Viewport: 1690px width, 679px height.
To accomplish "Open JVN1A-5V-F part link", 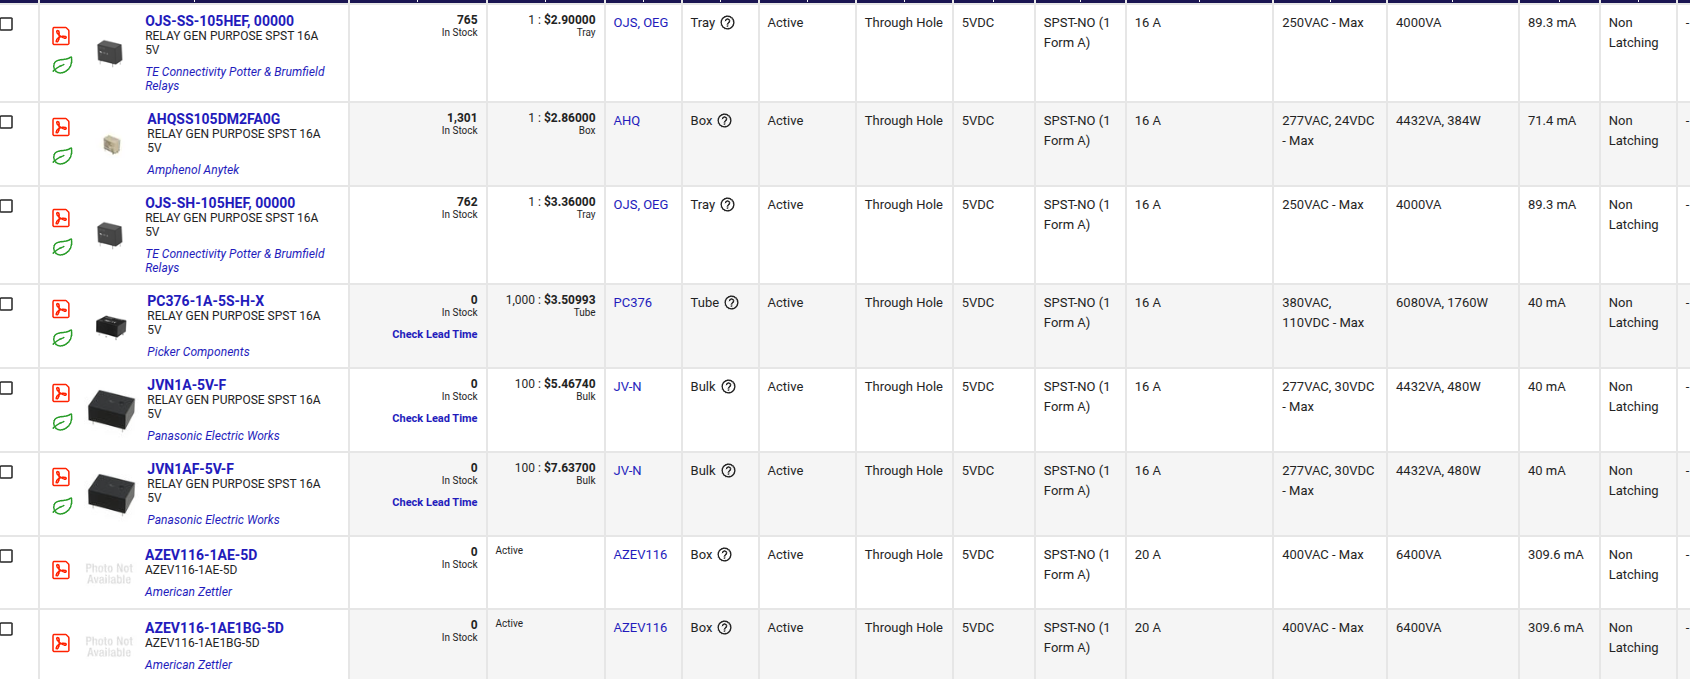I will click(186, 384).
